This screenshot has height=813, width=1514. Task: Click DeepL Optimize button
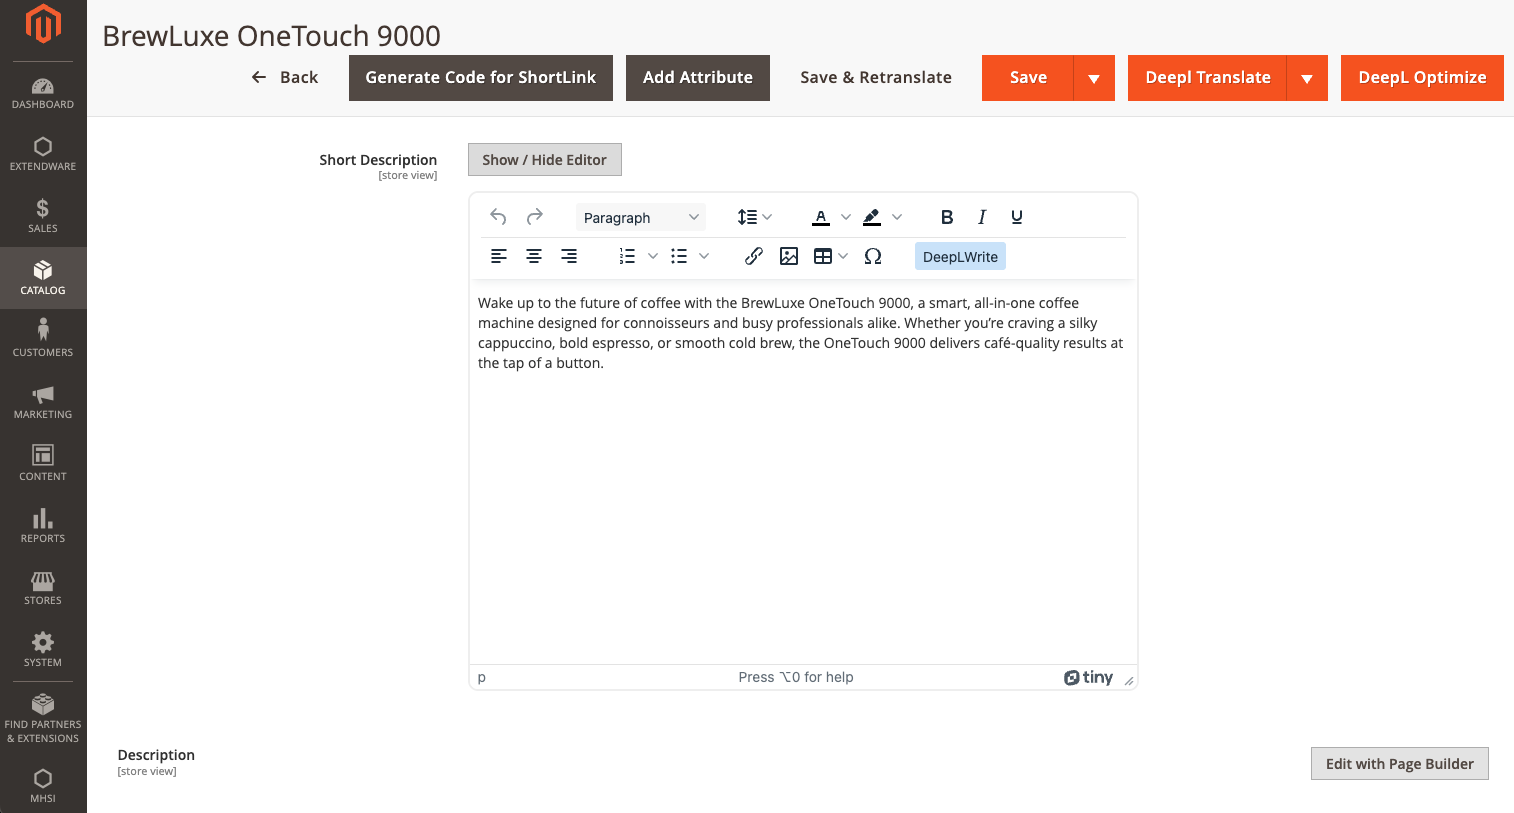tap(1422, 78)
